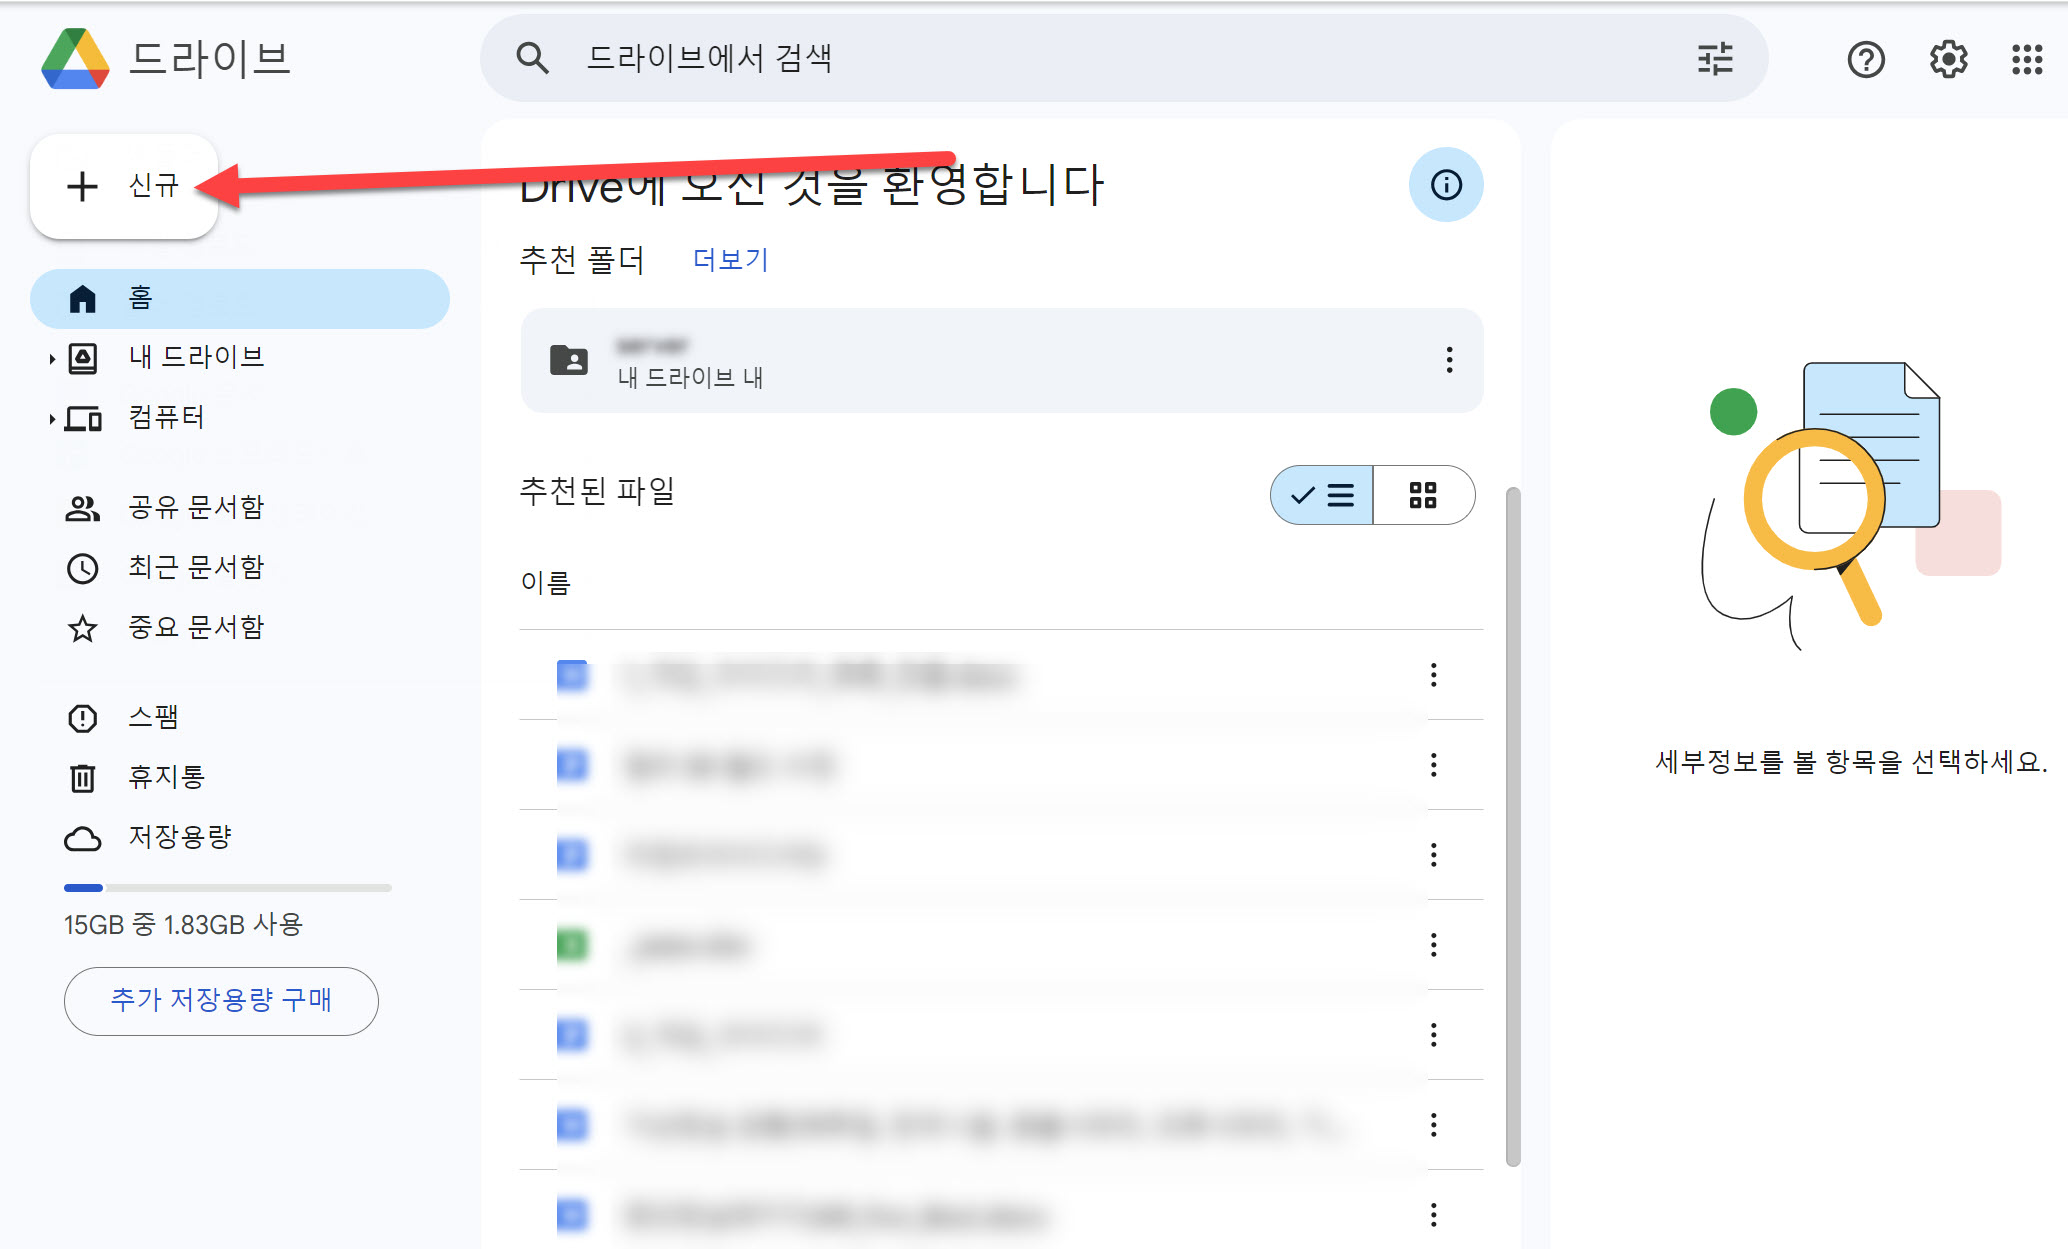Open the Google apps grid launcher
This screenshot has width=2068, height=1249.
(2027, 60)
